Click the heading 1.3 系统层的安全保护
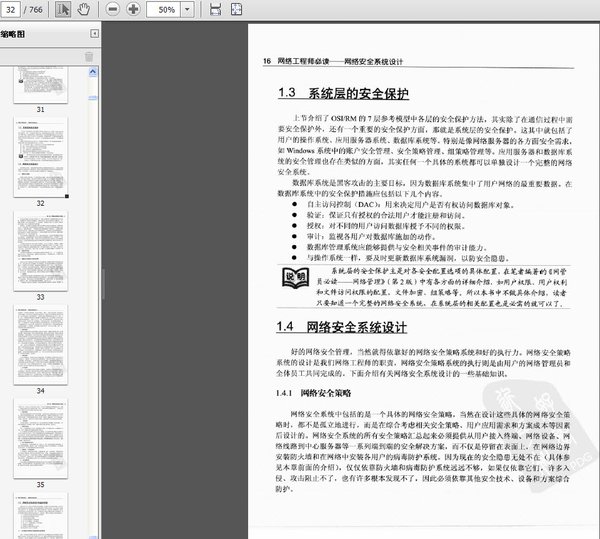The width and height of the screenshot is (600, 539). pos(343,93)
